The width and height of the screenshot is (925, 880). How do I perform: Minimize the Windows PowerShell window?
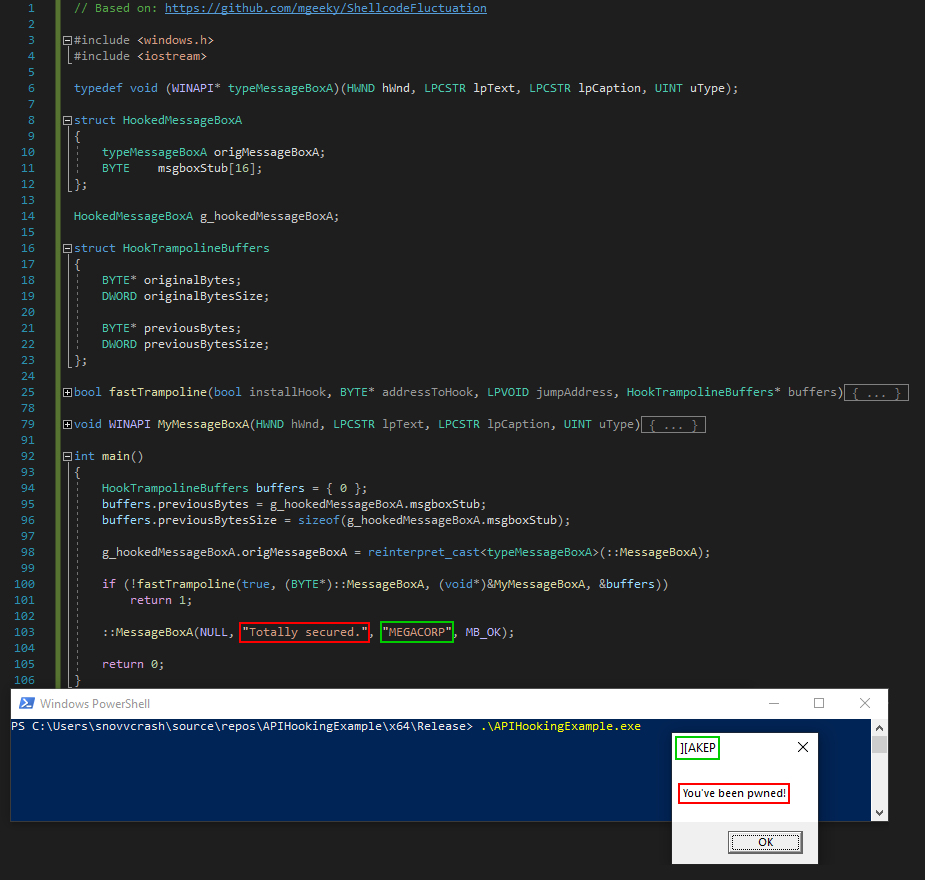(773, 704)
